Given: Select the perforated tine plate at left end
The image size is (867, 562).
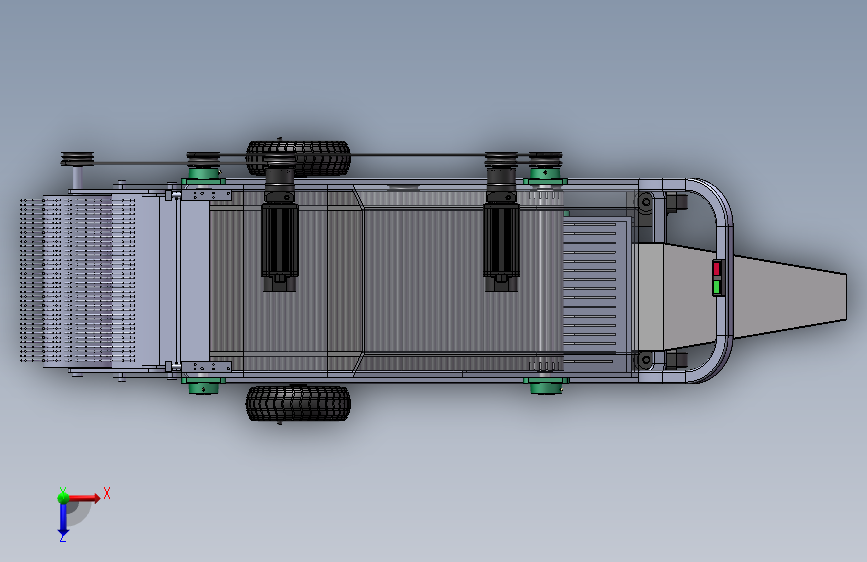Looking at the screenshot, I should point(77,281).
